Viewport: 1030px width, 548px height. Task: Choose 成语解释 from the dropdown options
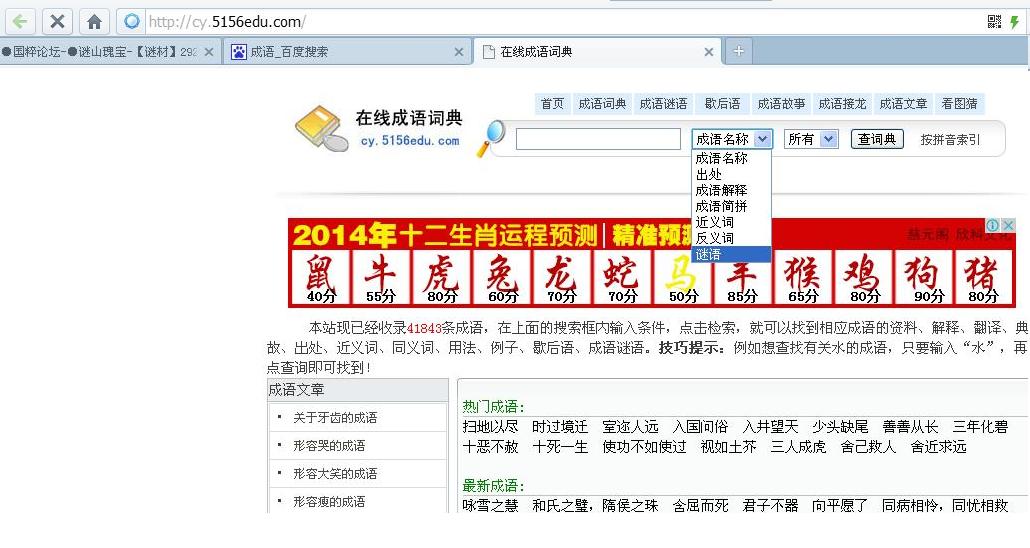click(721, 190)
